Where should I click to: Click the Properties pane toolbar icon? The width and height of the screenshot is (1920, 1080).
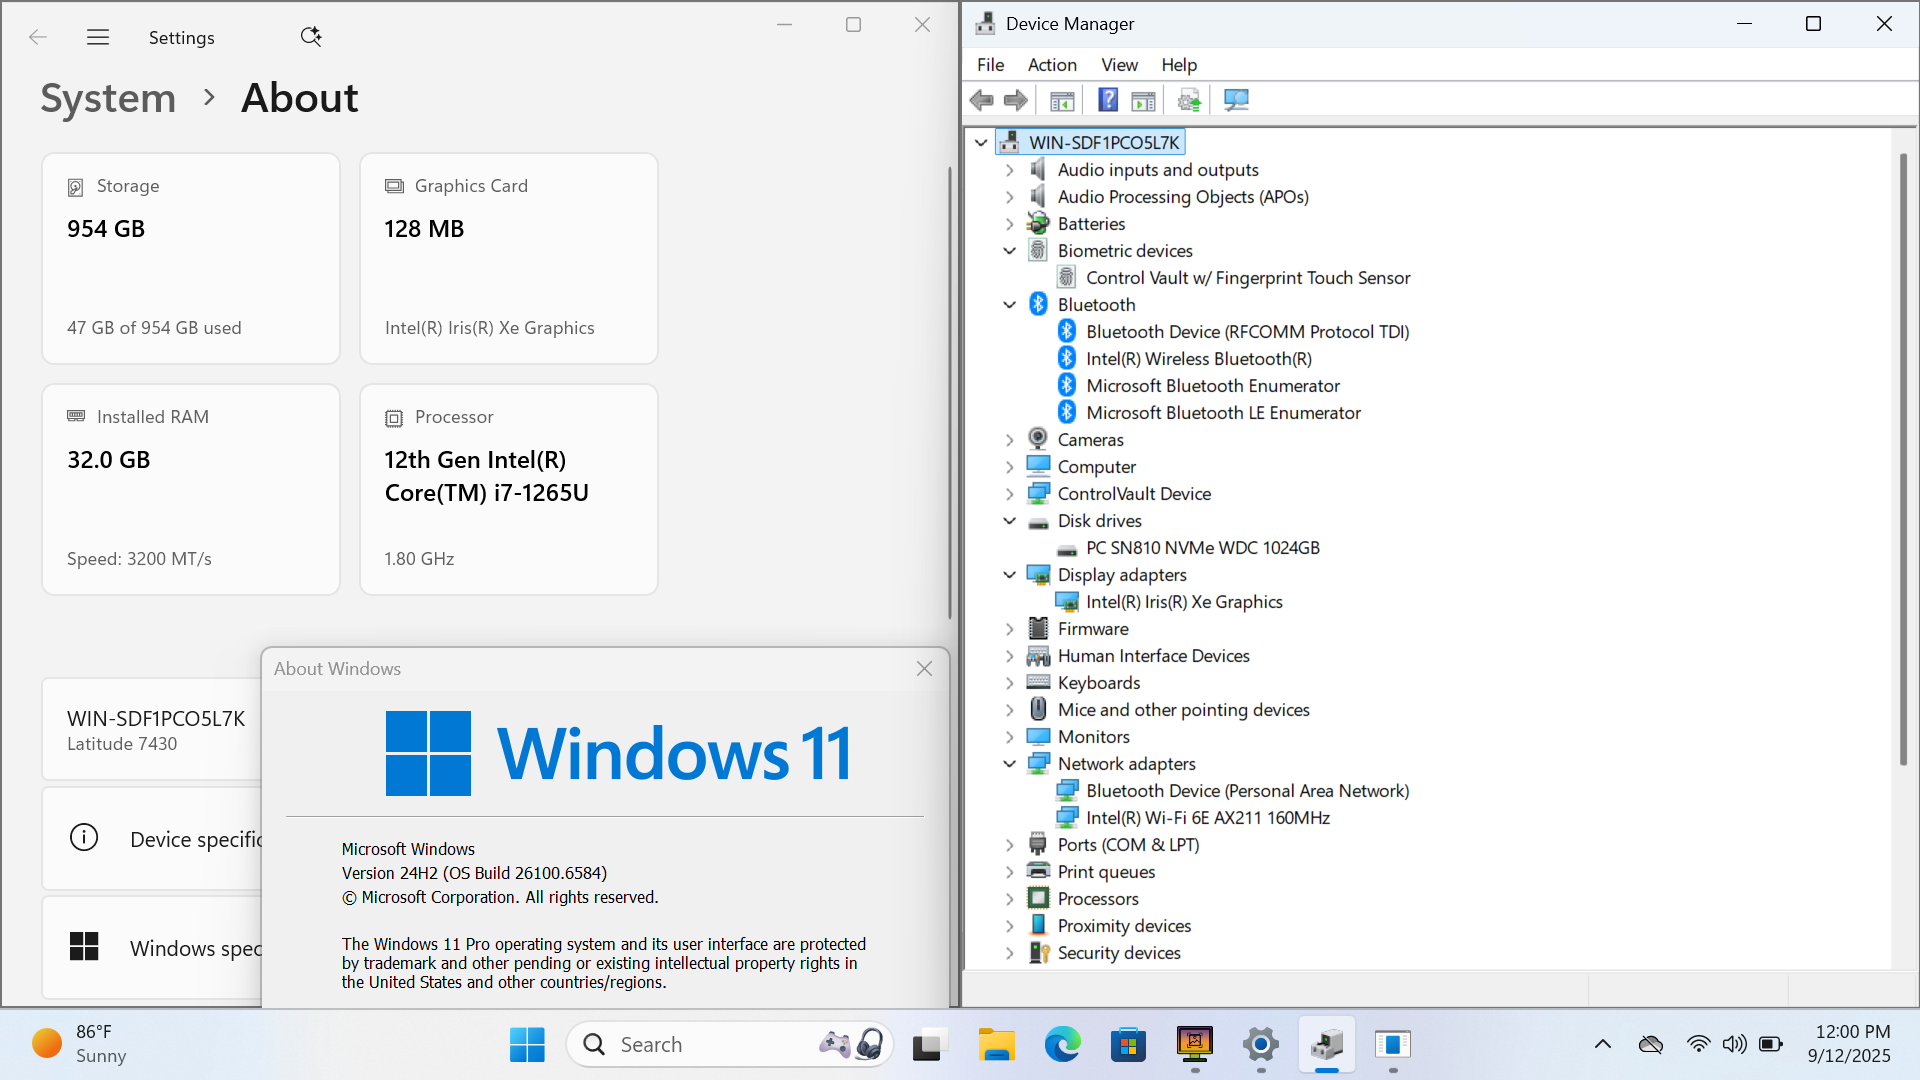[1143, 100]
